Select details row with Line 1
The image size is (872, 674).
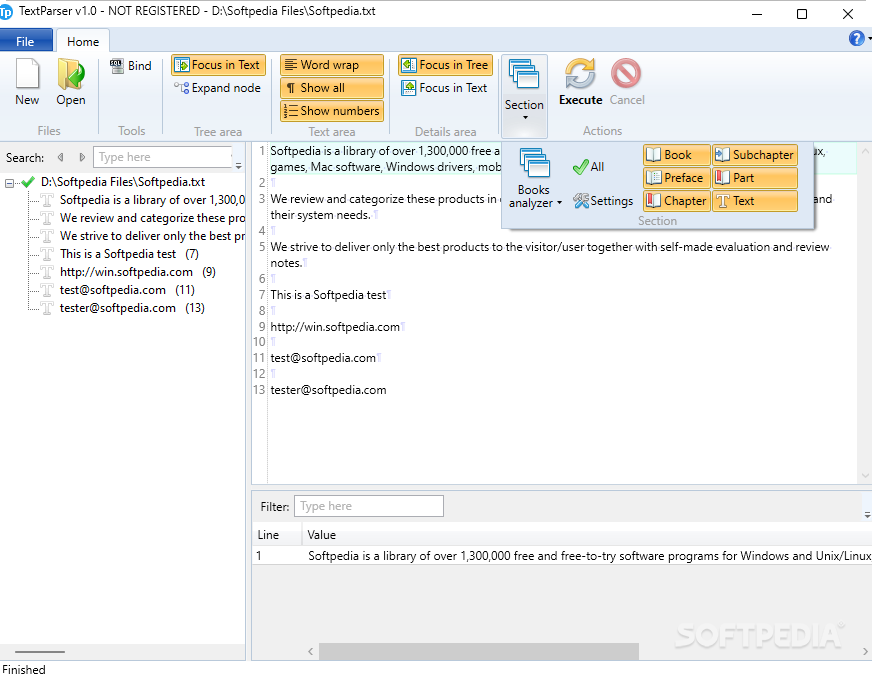562,556
